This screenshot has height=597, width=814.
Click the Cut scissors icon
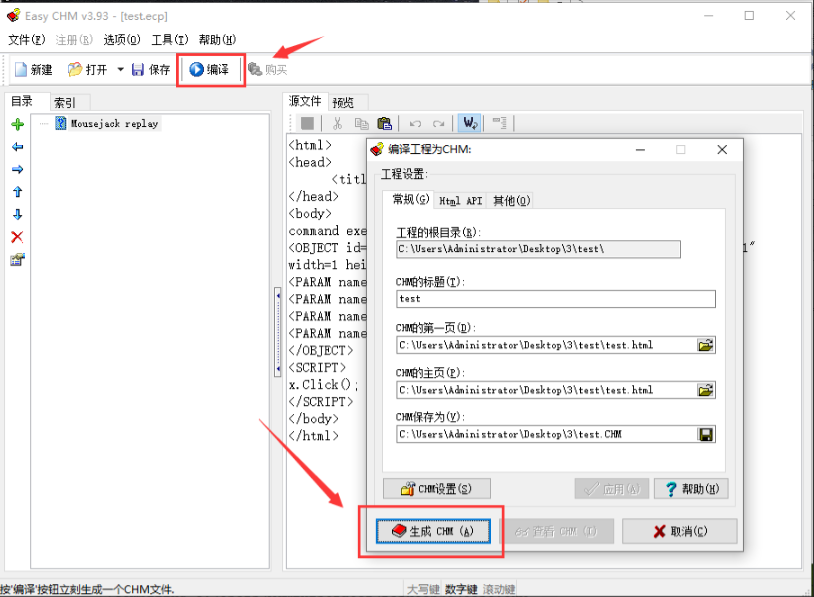pos(337,123)
